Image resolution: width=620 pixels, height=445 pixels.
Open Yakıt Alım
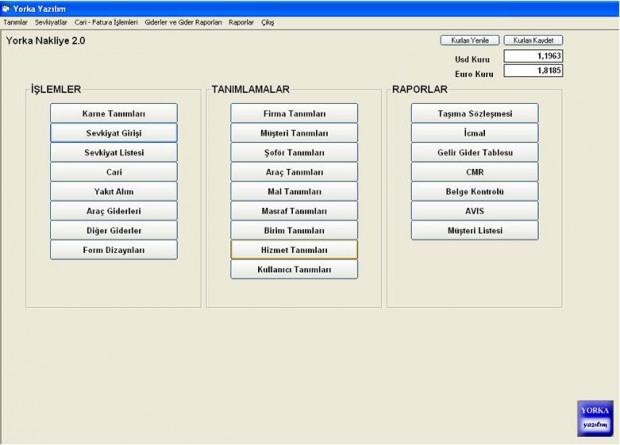(x=114, y=191)
